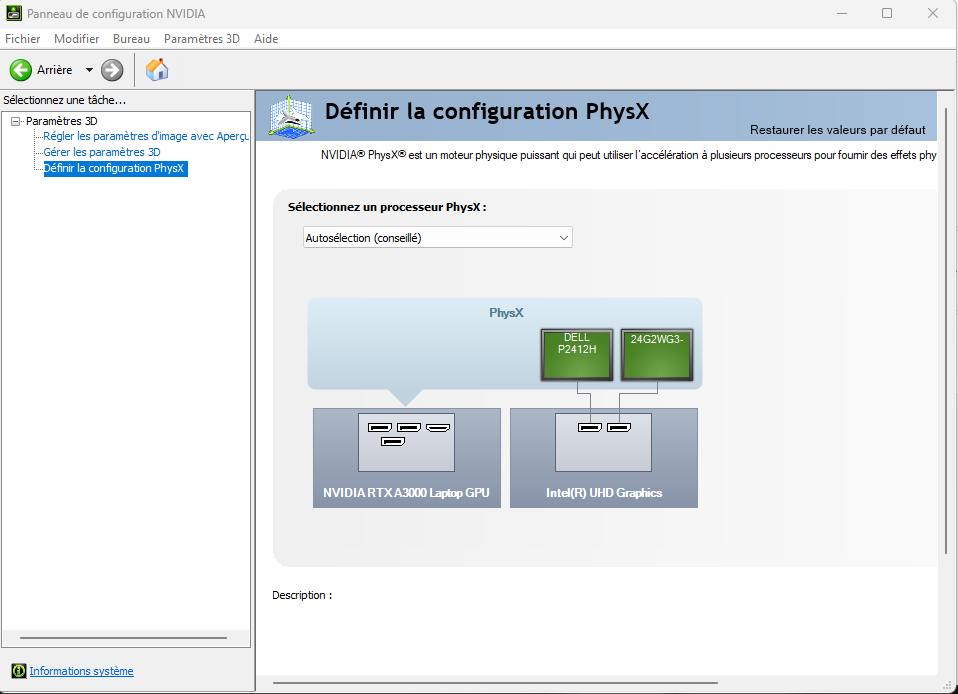Click the PhysX header graphic icon
The height and width of the screenshot is (694, 958).
[x=292, y=116]
